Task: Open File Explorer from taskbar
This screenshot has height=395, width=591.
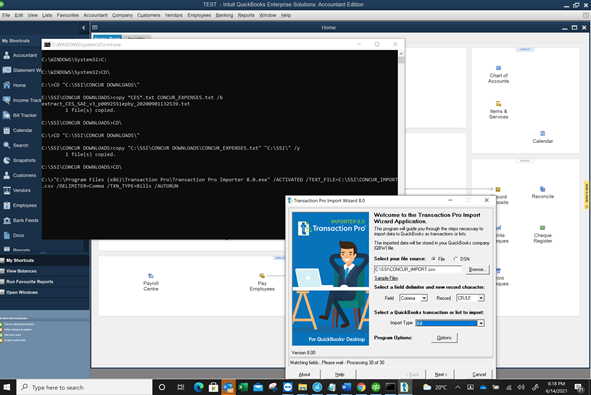Action: [302, 387]
